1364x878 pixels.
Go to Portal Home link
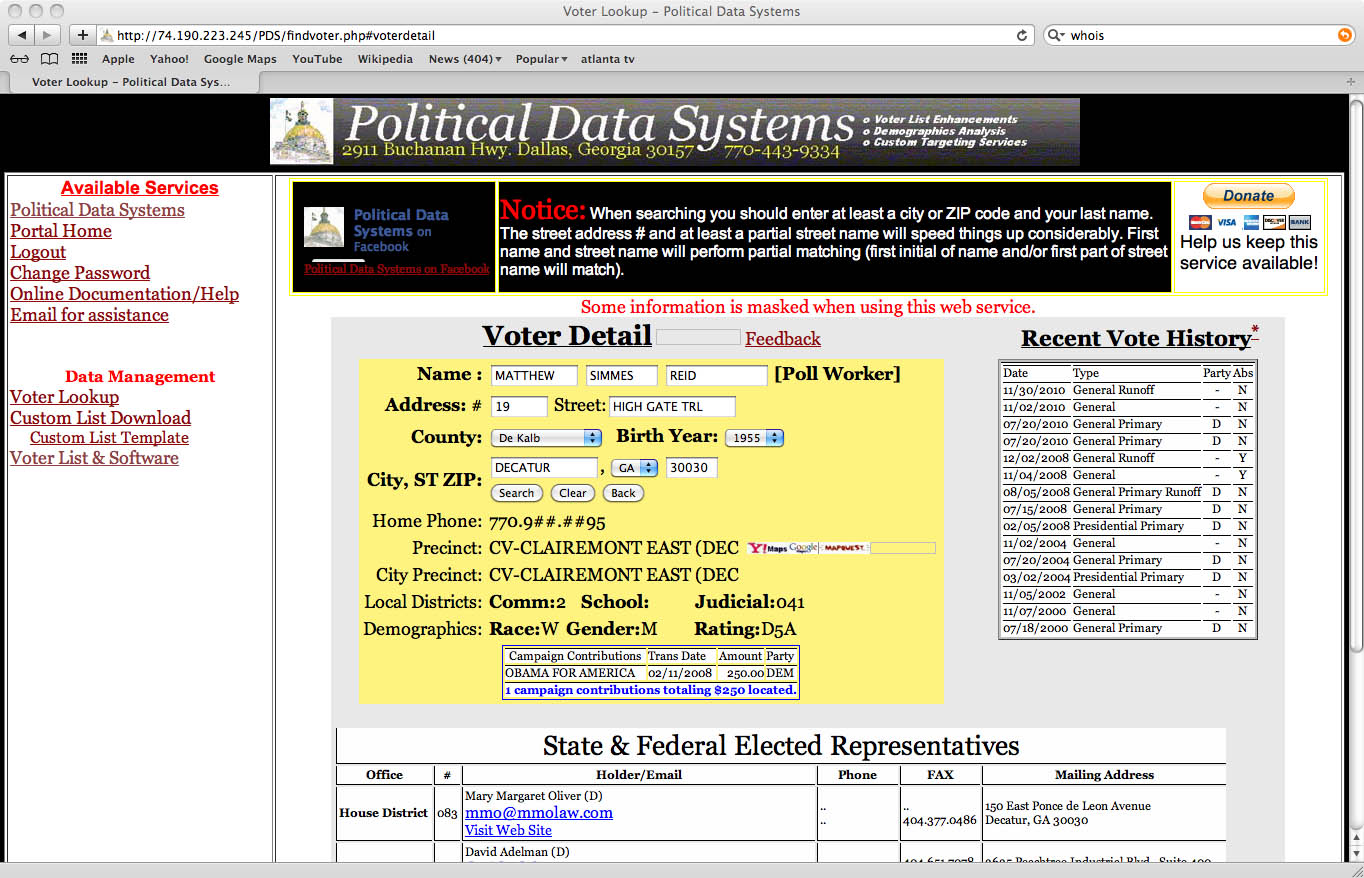(61, 231)
